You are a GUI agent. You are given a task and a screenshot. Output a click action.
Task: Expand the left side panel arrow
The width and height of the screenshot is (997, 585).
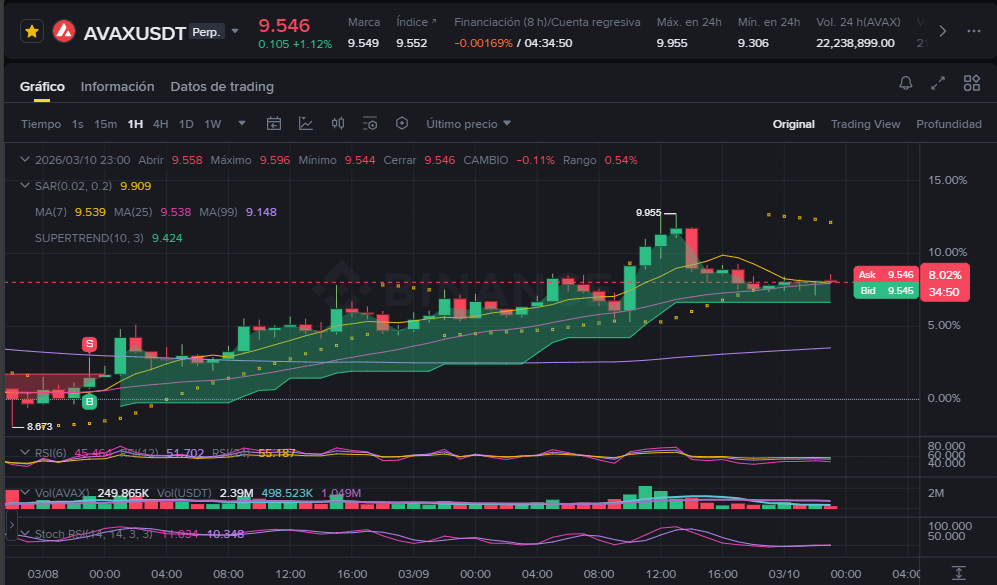(x=11, y=526)
